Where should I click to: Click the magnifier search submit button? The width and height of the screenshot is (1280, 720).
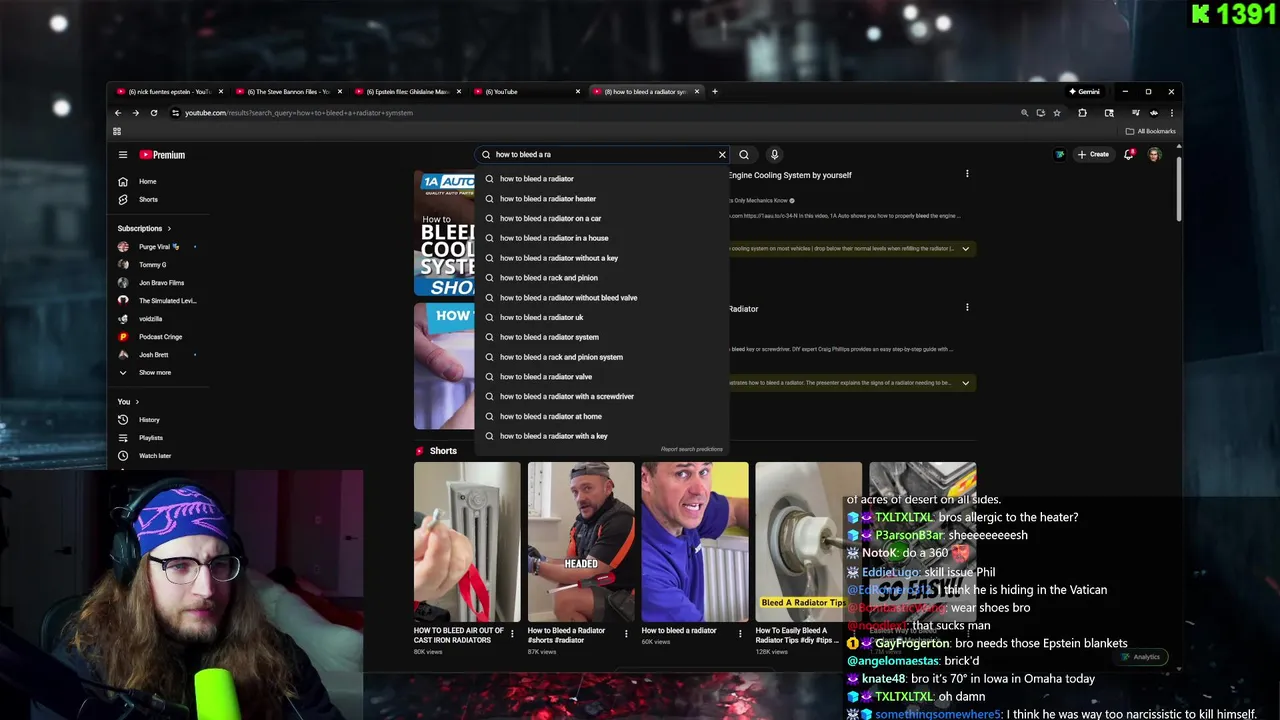click(744, 155)
